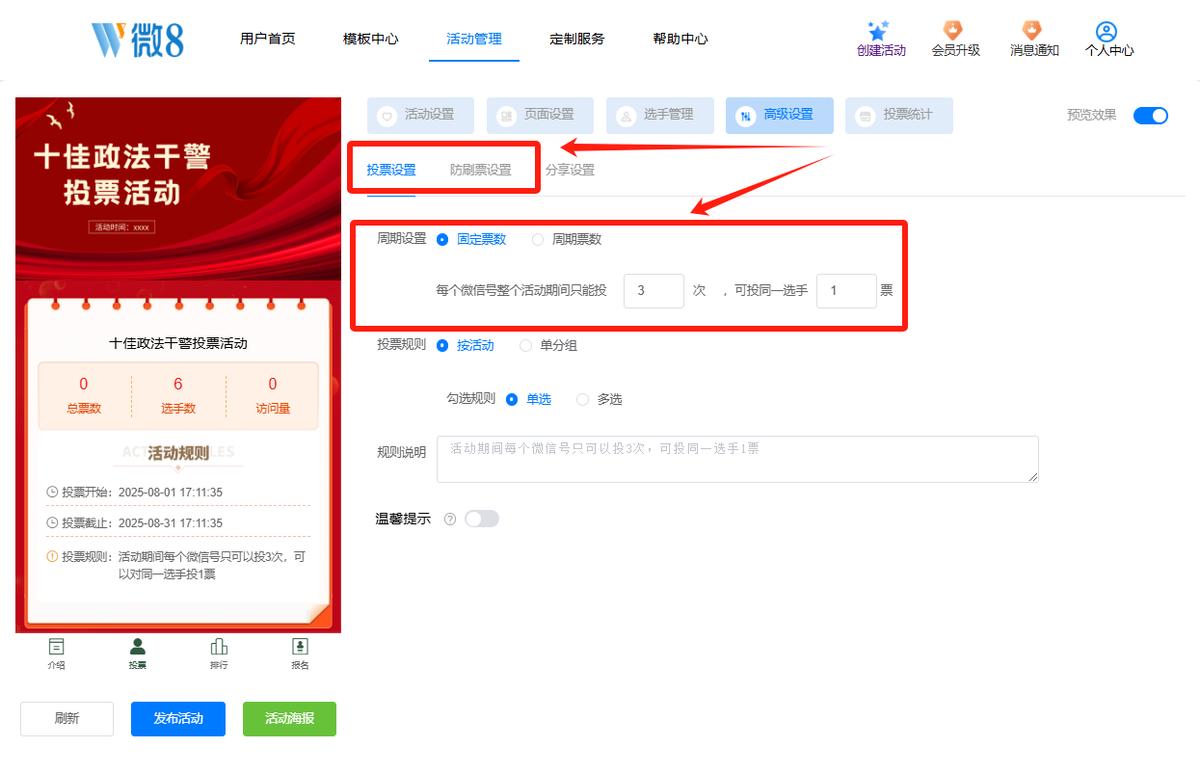Go to 模板中心 in the top navigation
The width and height of the screenshot is (1200, 774).
click(x=370, y=39)
